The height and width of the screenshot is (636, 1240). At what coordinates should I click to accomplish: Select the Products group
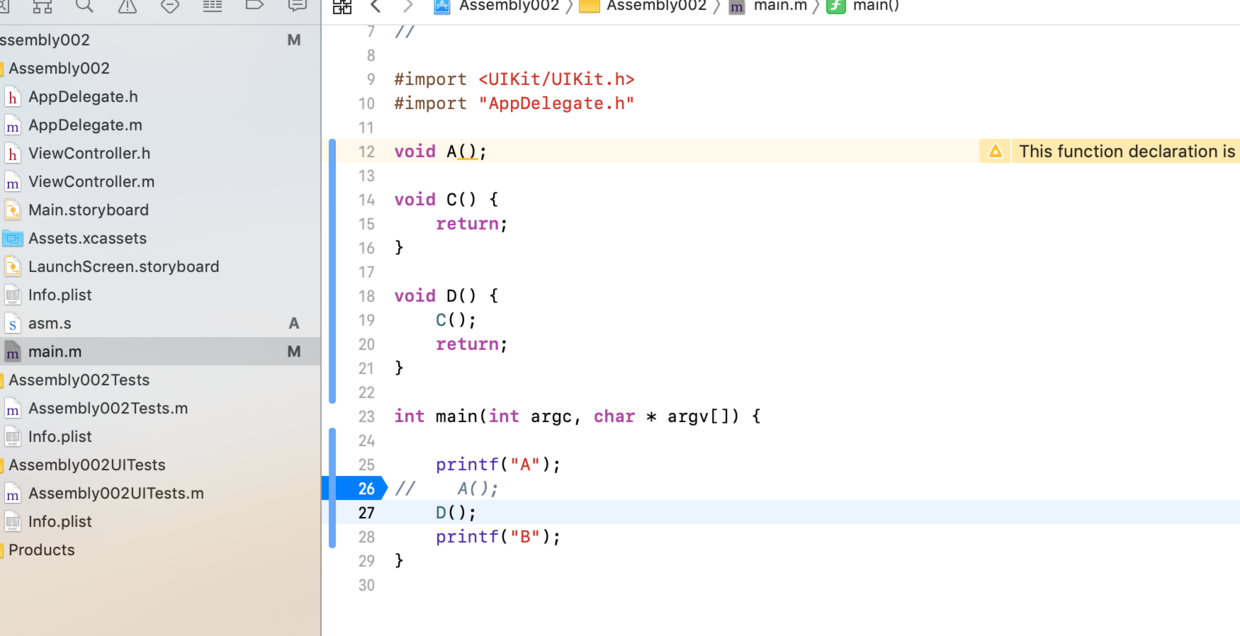41,550
